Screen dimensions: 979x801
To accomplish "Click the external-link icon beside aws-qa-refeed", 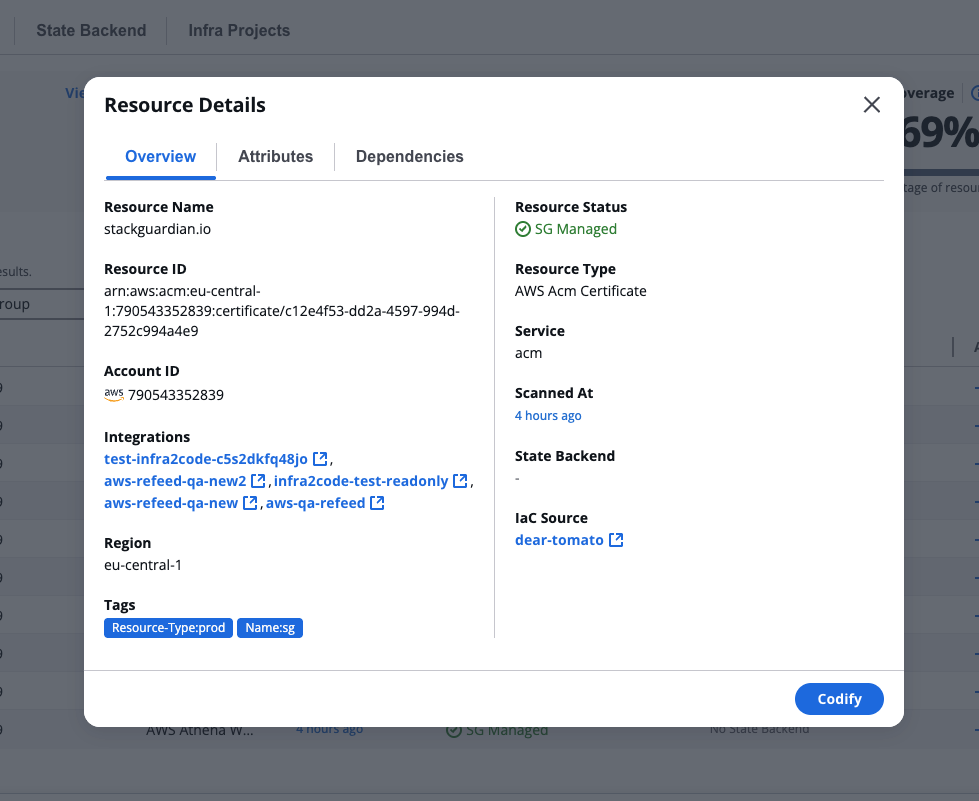I will [377, 503].
